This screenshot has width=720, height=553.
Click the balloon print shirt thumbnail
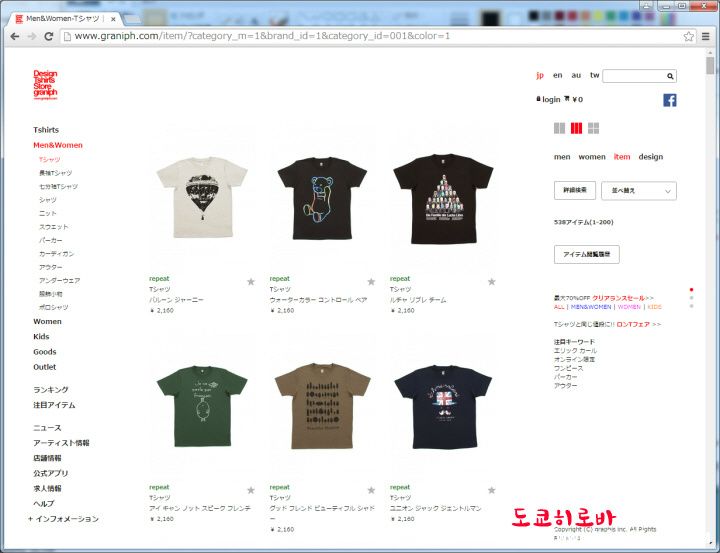(201, 197)
